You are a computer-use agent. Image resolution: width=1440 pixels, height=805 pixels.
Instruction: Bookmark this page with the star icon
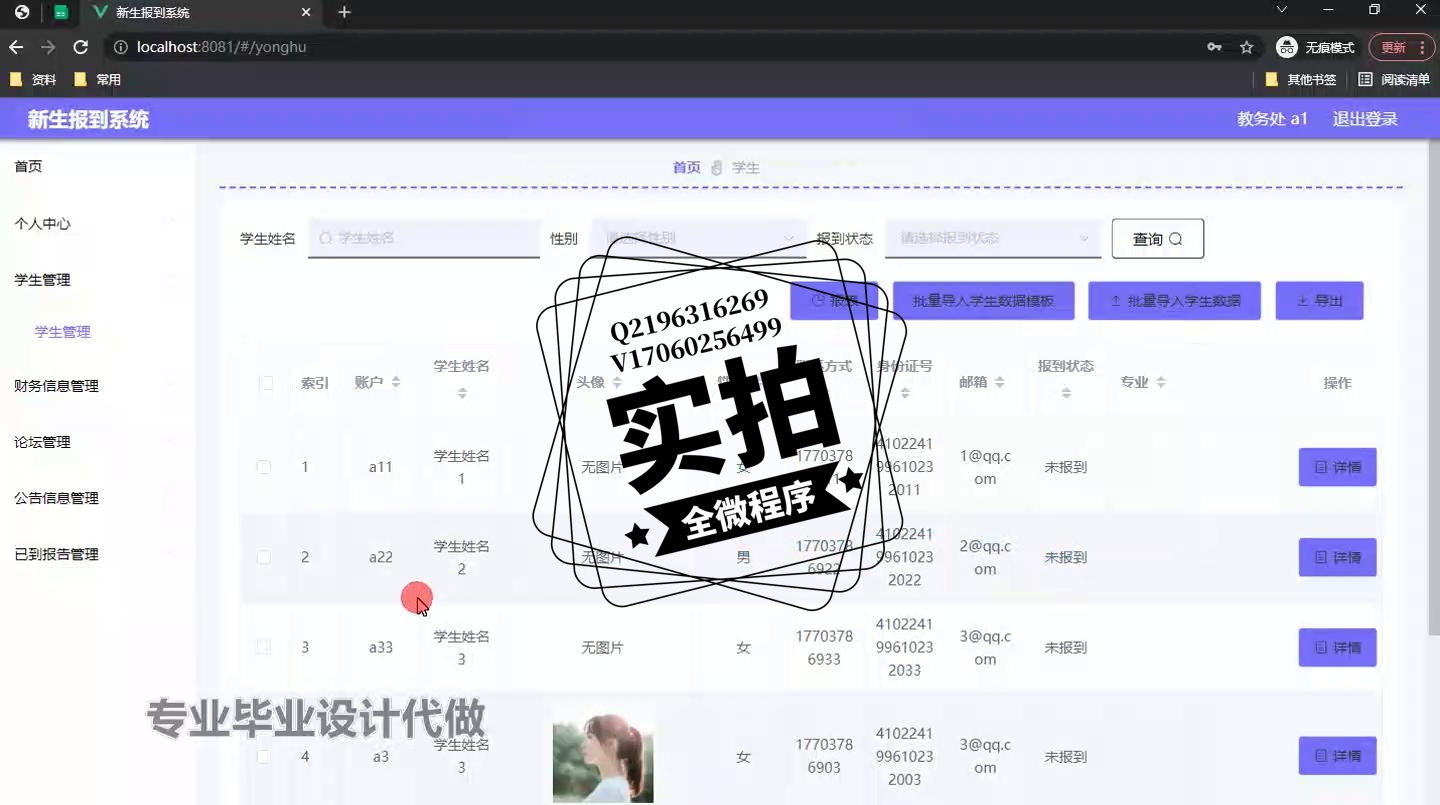click(1246, 47)
